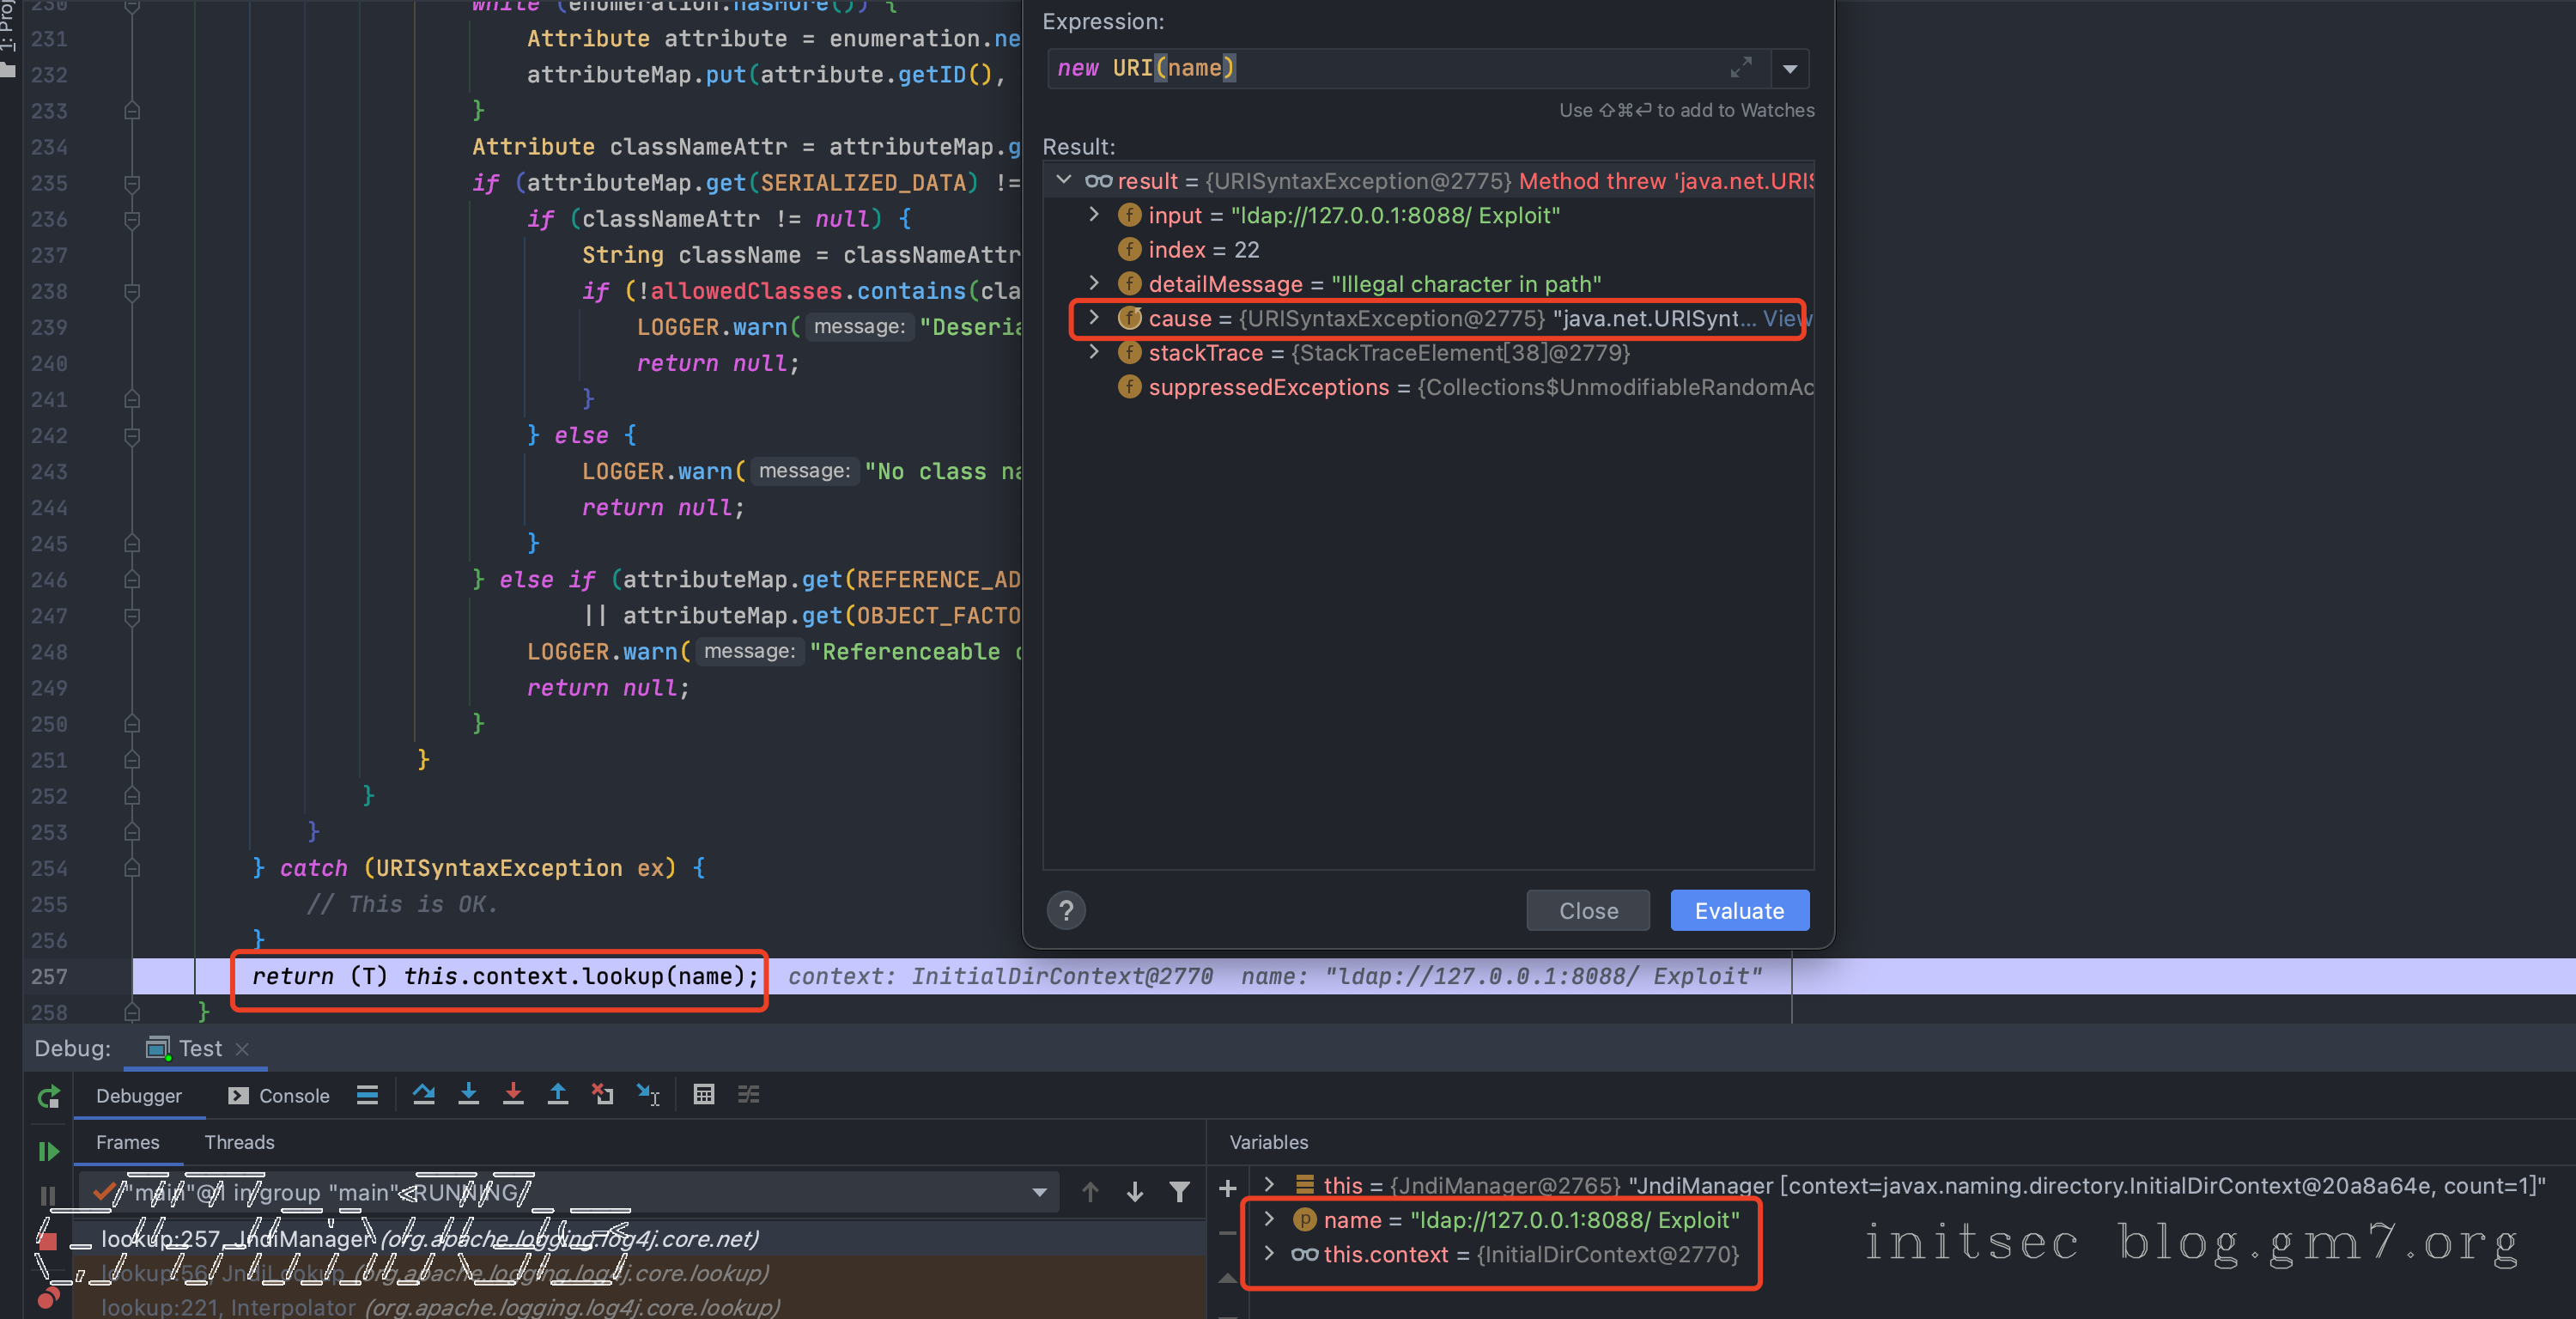Viewport: 2576px width, 1319px height.
Task: Open expression history dropdown arrow
Action: [1790, 69]
